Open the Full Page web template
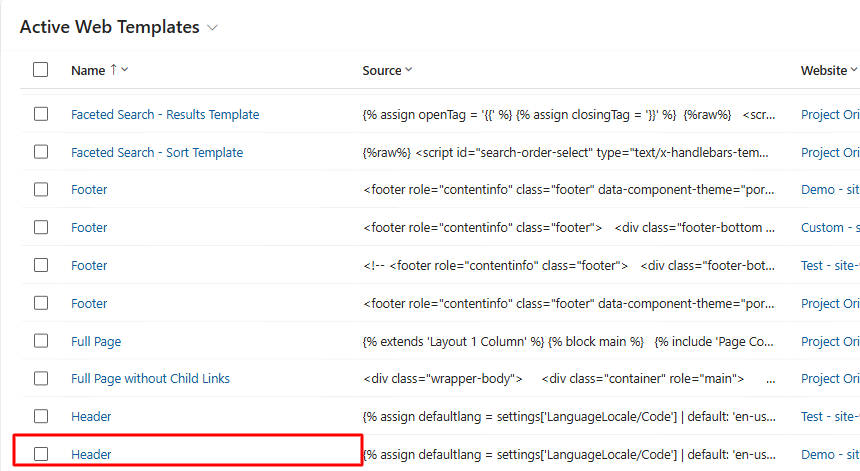Screen dimensions: 860x471 point(96,342)
